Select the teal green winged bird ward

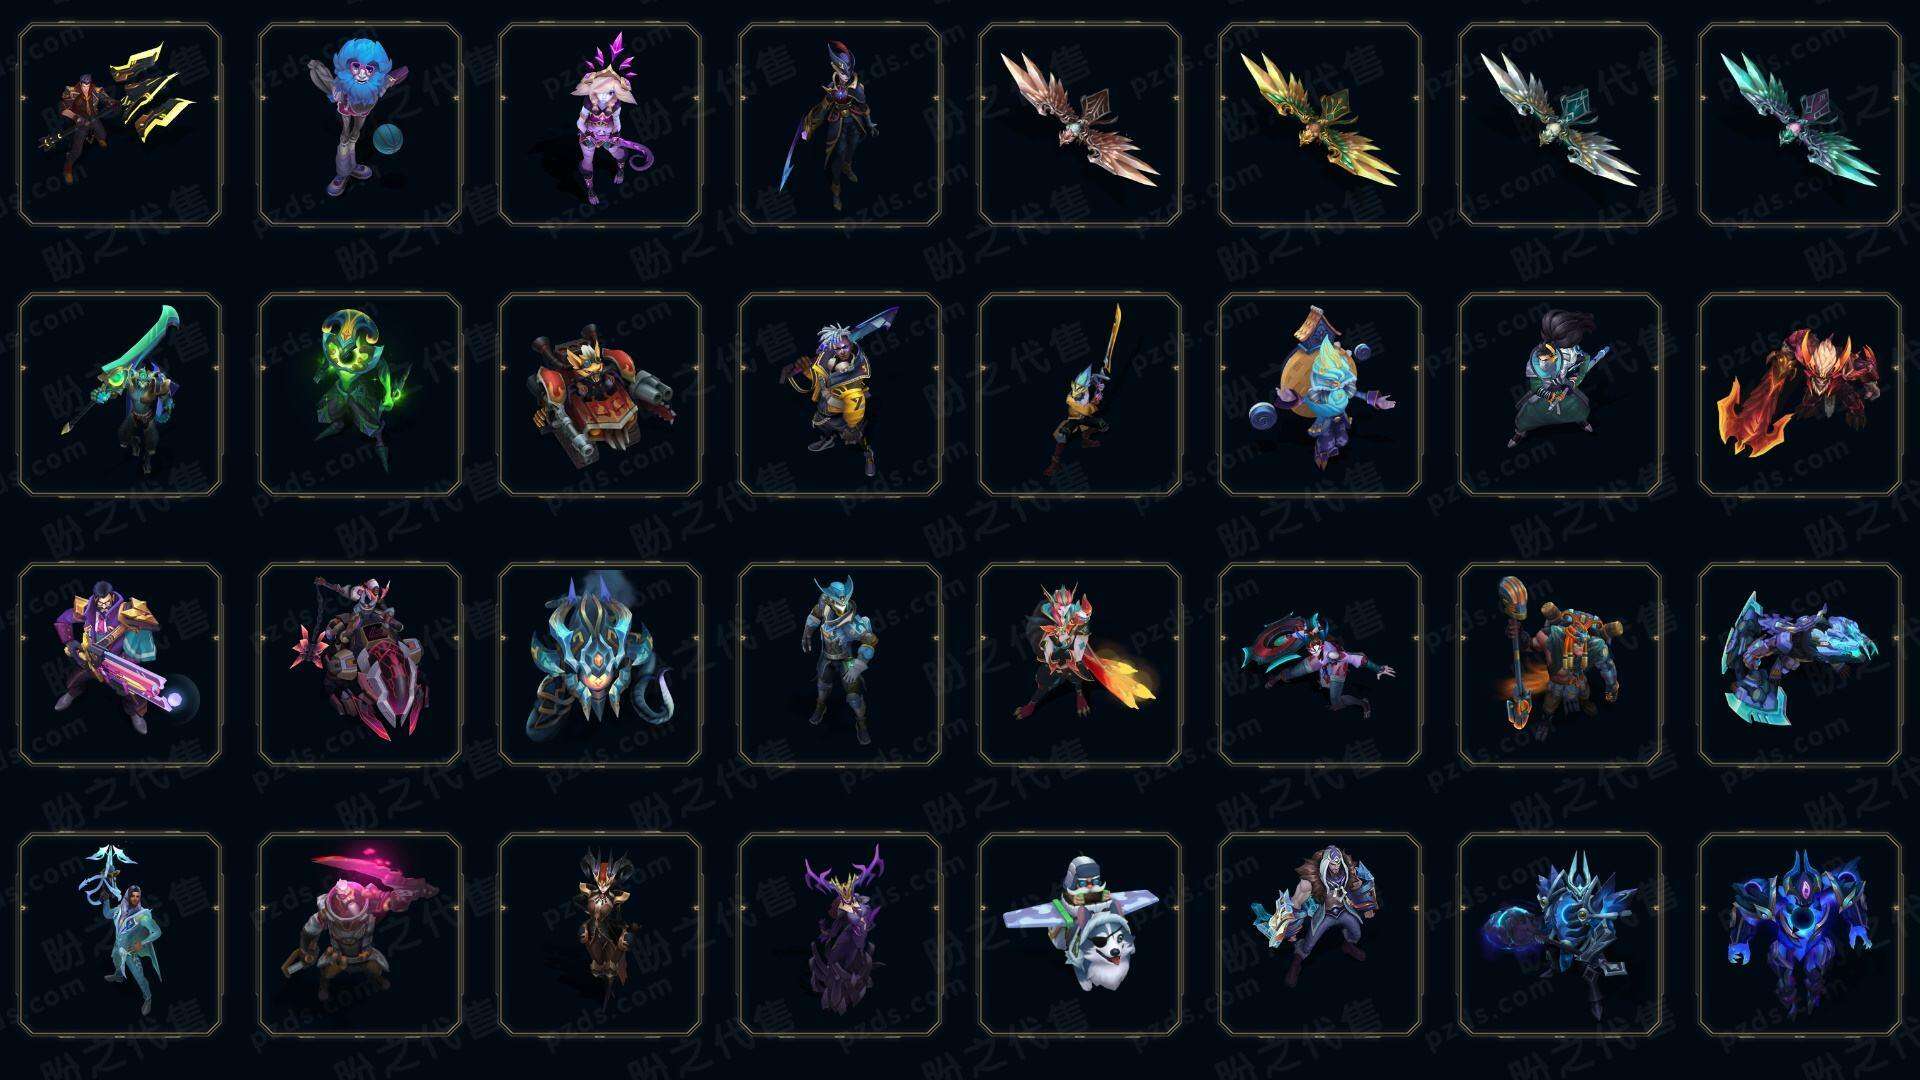click(x=1800, y=125)
